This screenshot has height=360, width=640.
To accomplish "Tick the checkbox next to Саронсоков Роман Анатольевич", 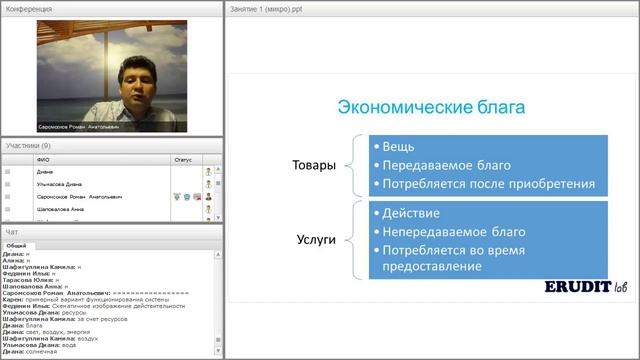I will [x=7, y=197].
